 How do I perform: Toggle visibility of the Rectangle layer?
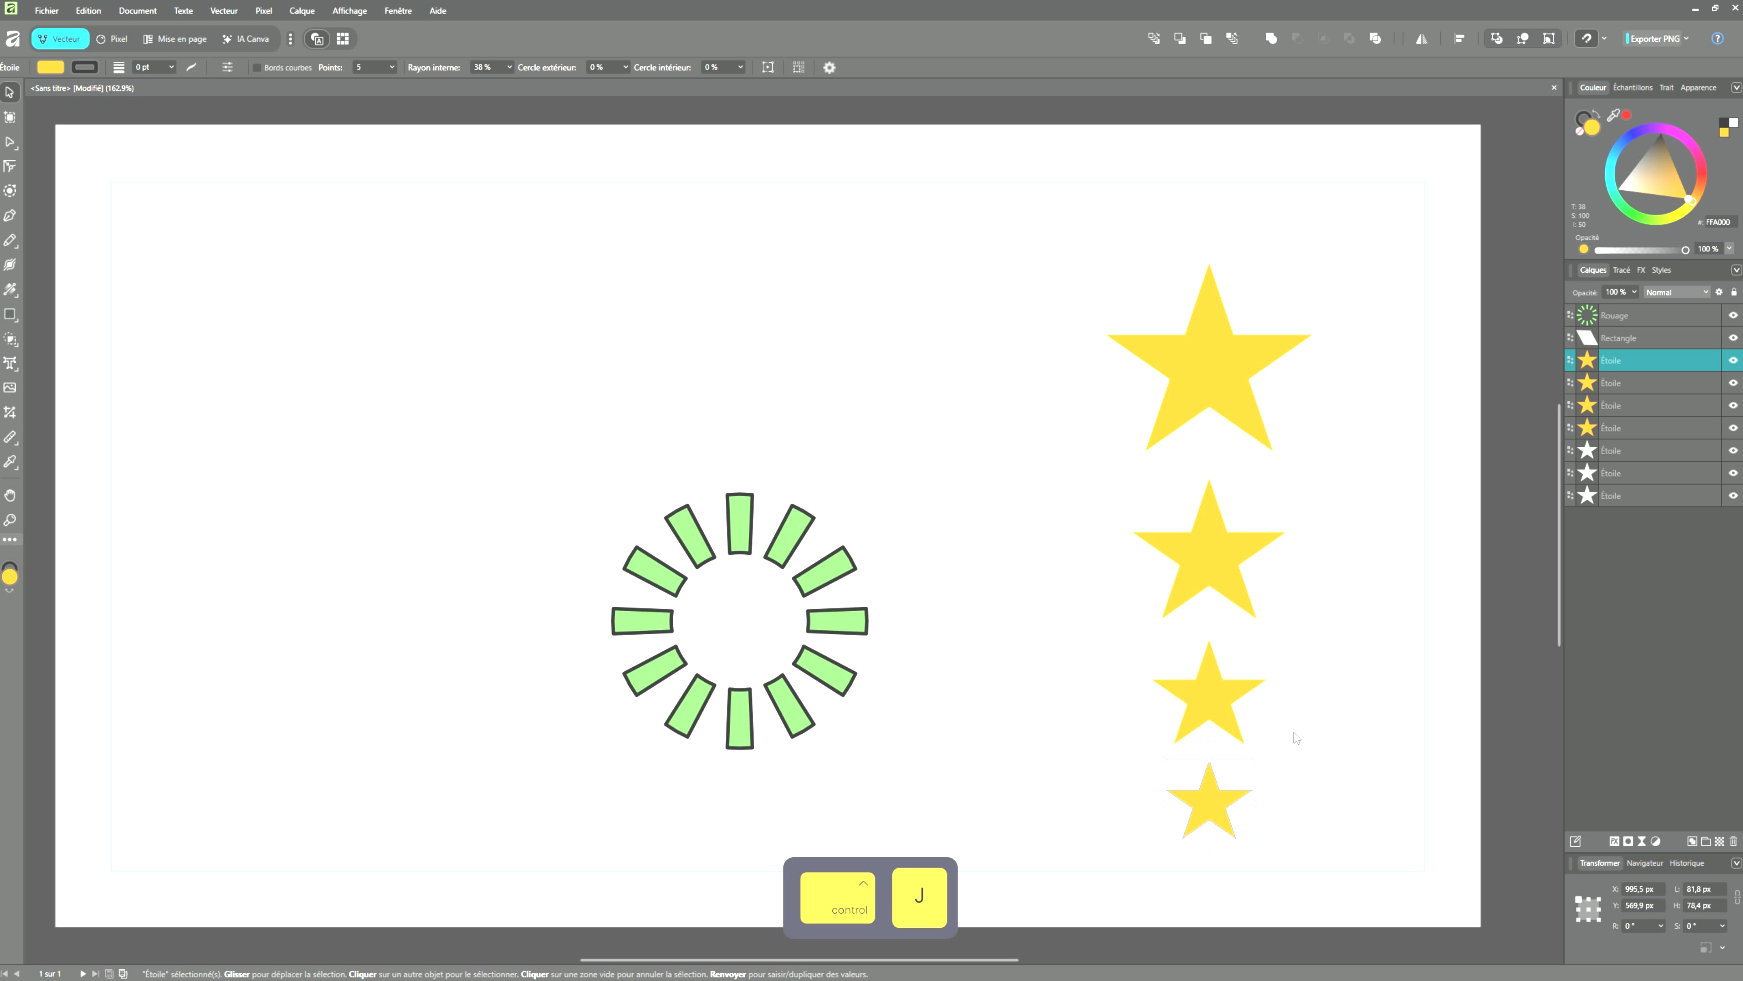(x=1733, y=338)
